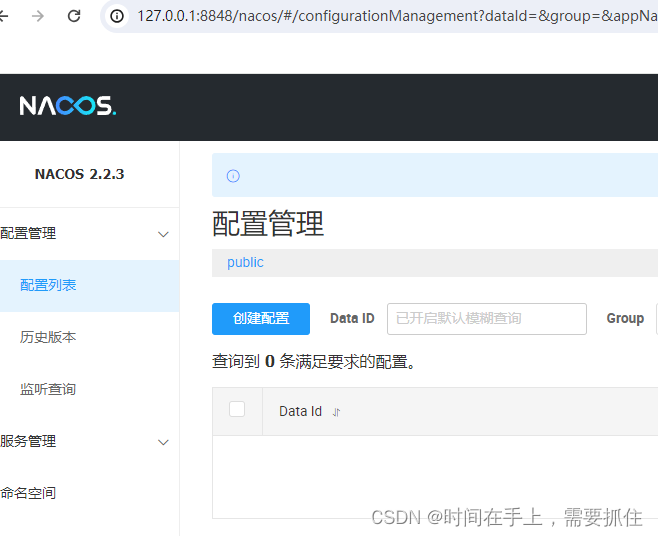Go forward with the browser forward arrow

pos(38,16)
